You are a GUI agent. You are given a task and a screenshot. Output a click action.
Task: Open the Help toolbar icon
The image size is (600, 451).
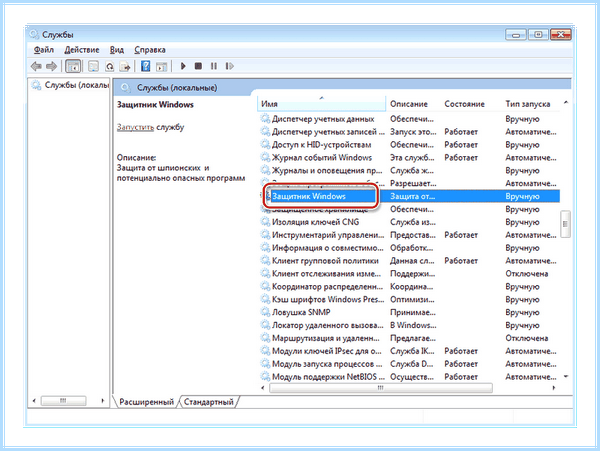[145, 66]
